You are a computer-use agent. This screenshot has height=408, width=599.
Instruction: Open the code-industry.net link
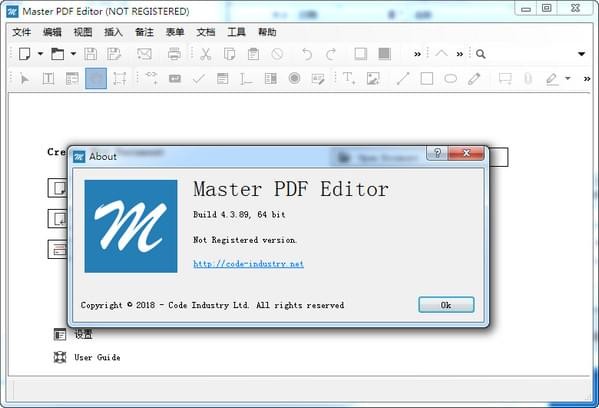coord(248,264)
